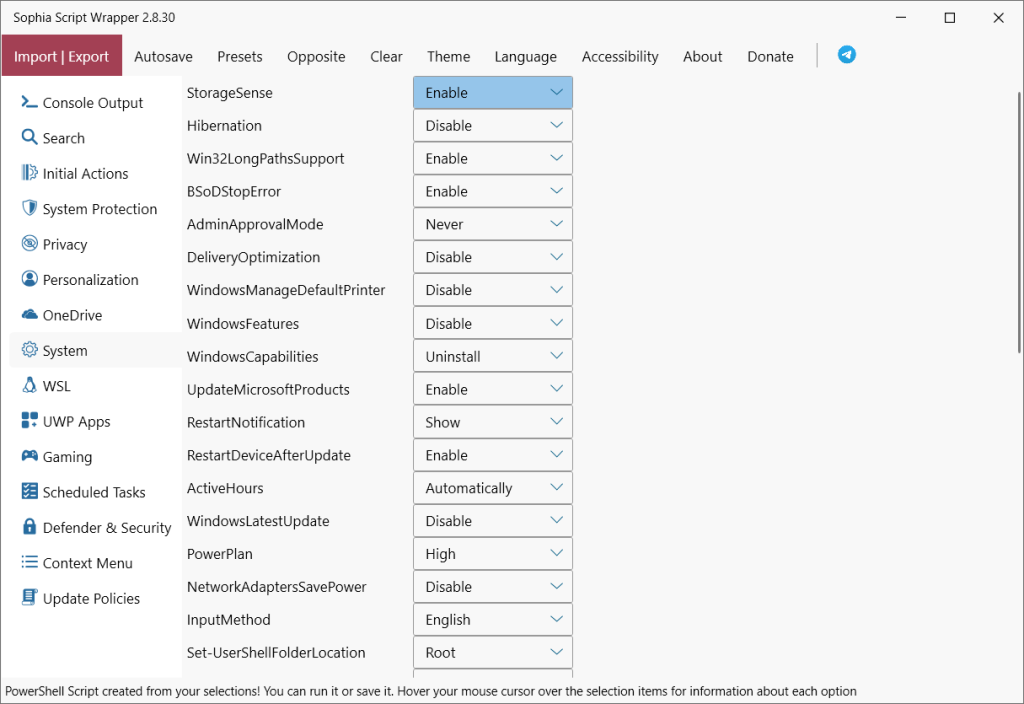The height and width of the screenshot is (704, 1024).
Task: Open the AdminApprovalMode dropdown
Action: pyautogui.click(x=493, y=224)
